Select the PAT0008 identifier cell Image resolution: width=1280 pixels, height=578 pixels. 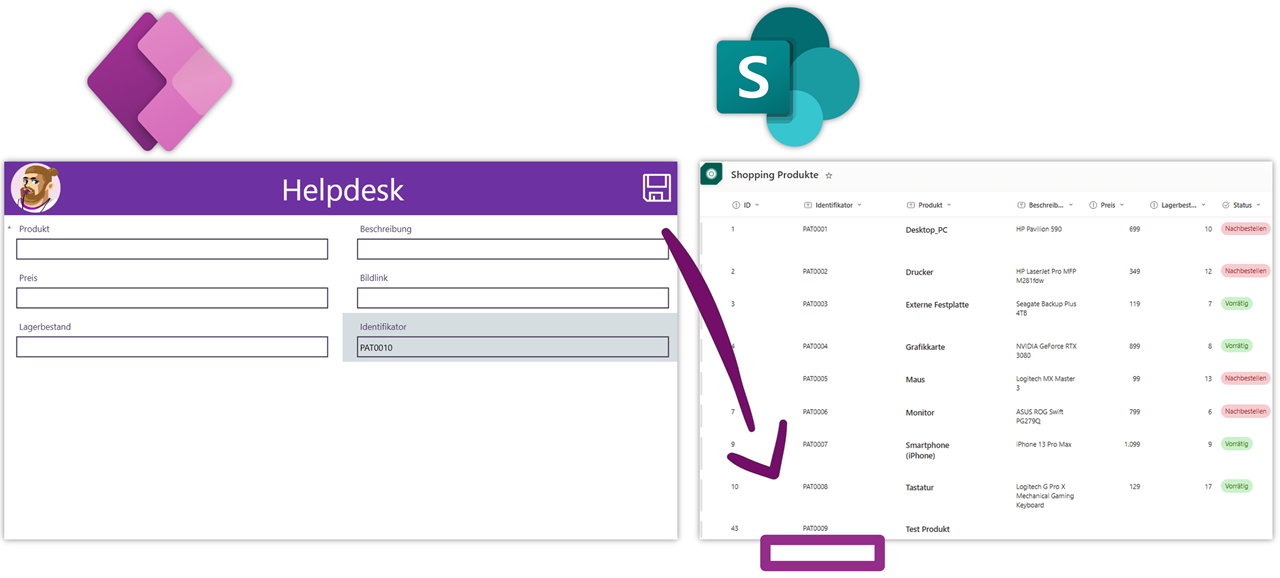coord(815,487)
